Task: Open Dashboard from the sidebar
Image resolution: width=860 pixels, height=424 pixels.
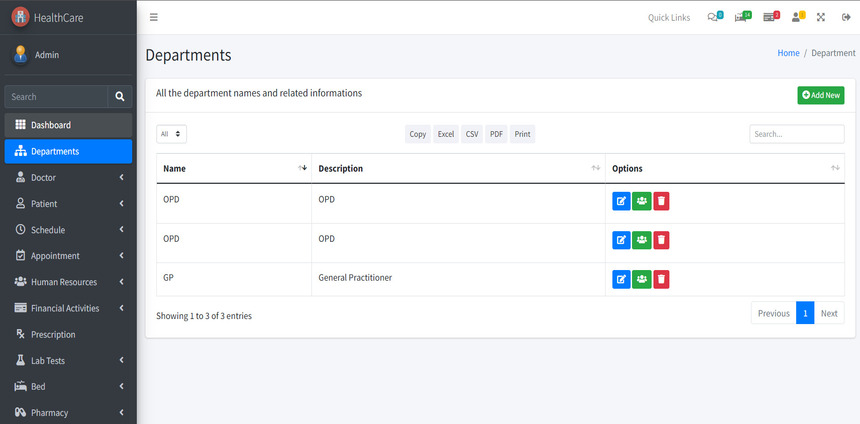Action: (x=68, y=125)
